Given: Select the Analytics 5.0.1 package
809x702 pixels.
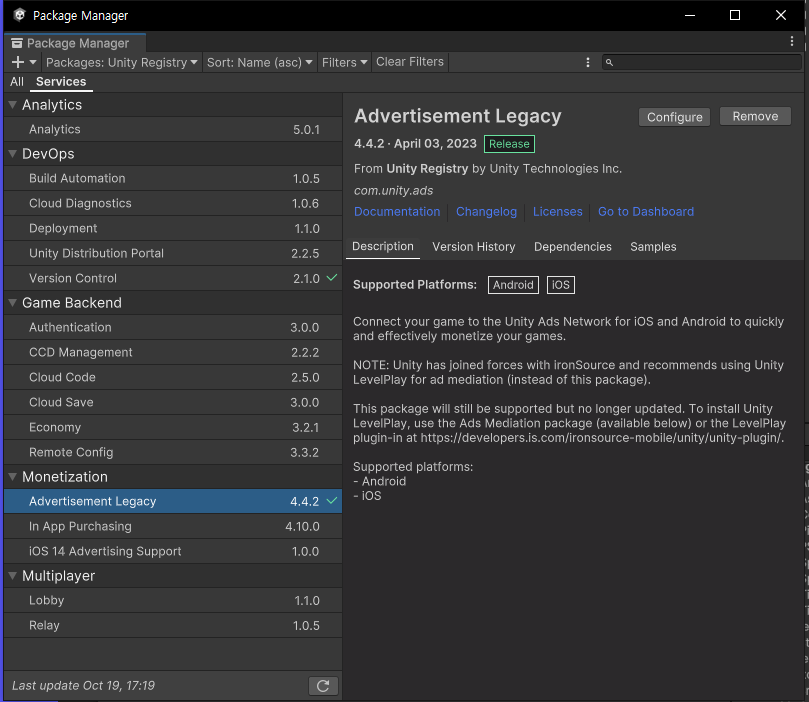Looking at the screenshot, I should pyautogui.click(x=173, y=129).
